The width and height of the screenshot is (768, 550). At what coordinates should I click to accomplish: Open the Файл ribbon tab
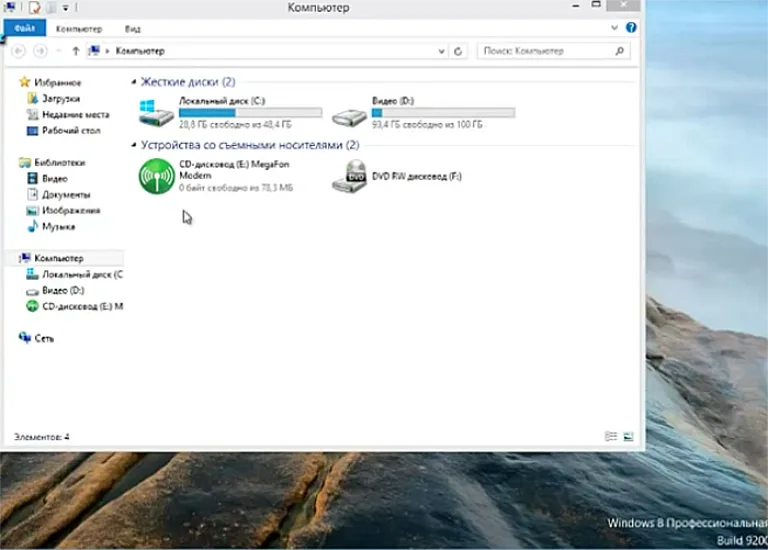(x=24, y=28)
